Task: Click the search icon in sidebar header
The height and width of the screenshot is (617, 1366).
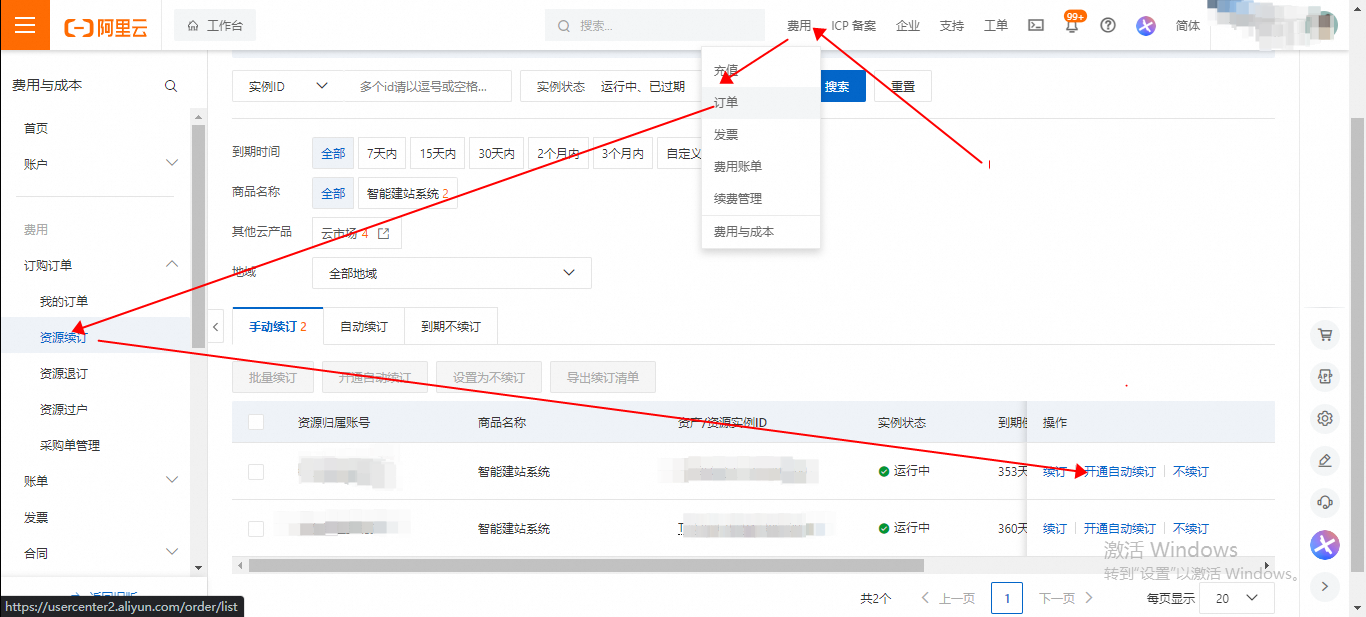Action: click(171, 86)
